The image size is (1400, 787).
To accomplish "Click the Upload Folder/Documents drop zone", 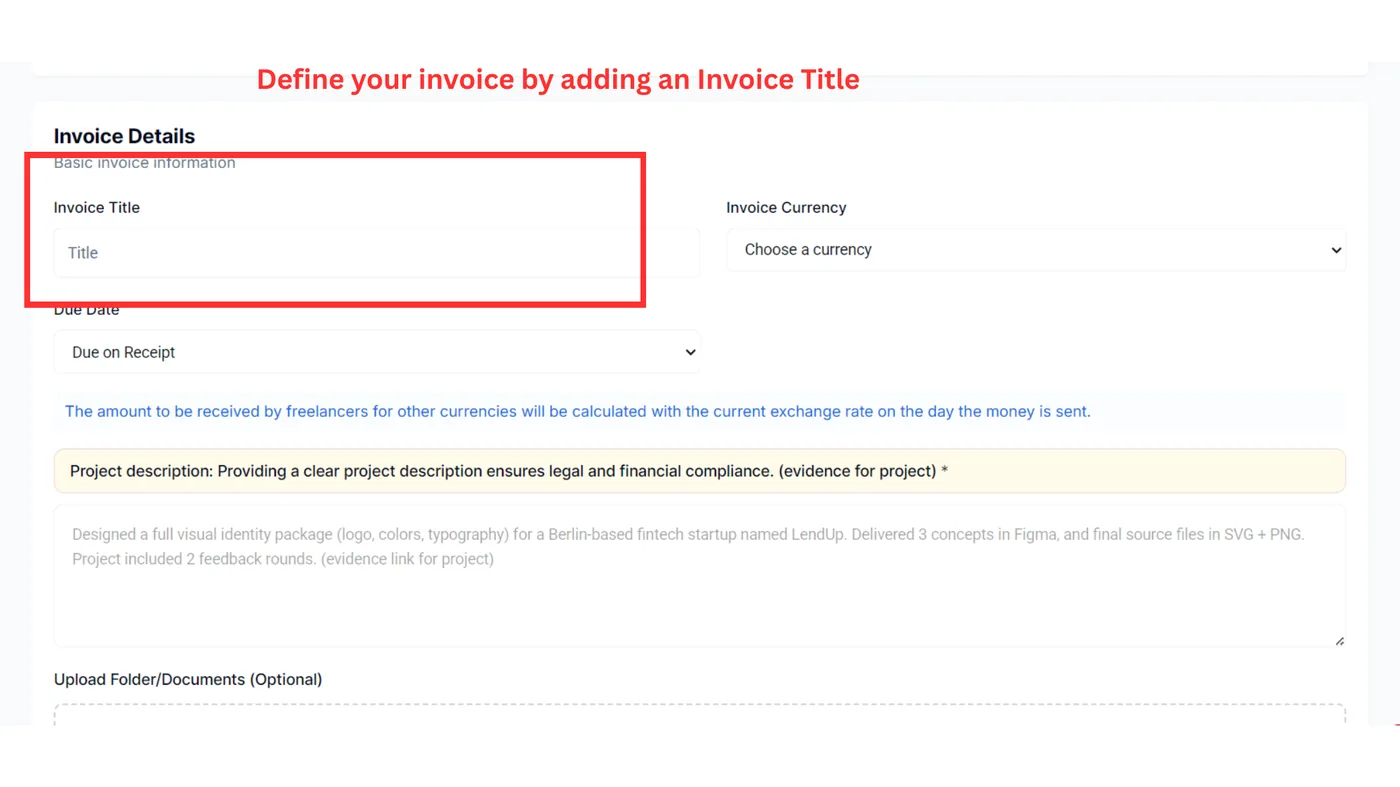I will point(700,715).
